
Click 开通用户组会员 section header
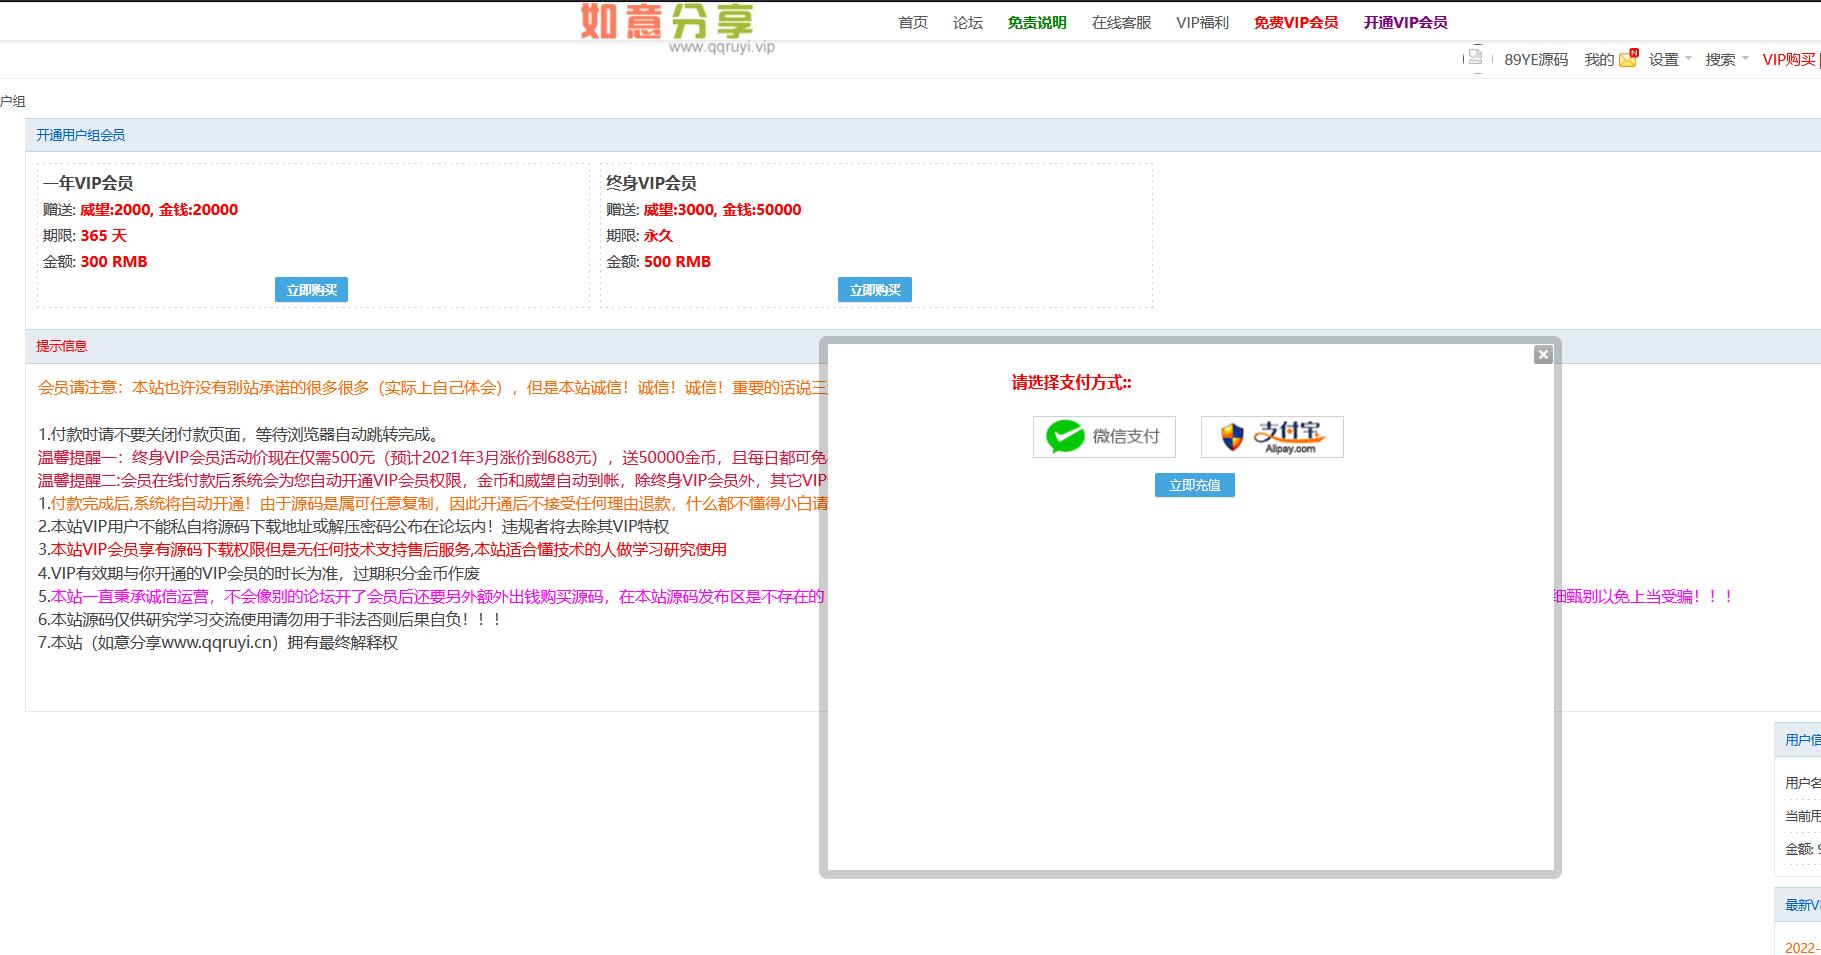[81, 135]
